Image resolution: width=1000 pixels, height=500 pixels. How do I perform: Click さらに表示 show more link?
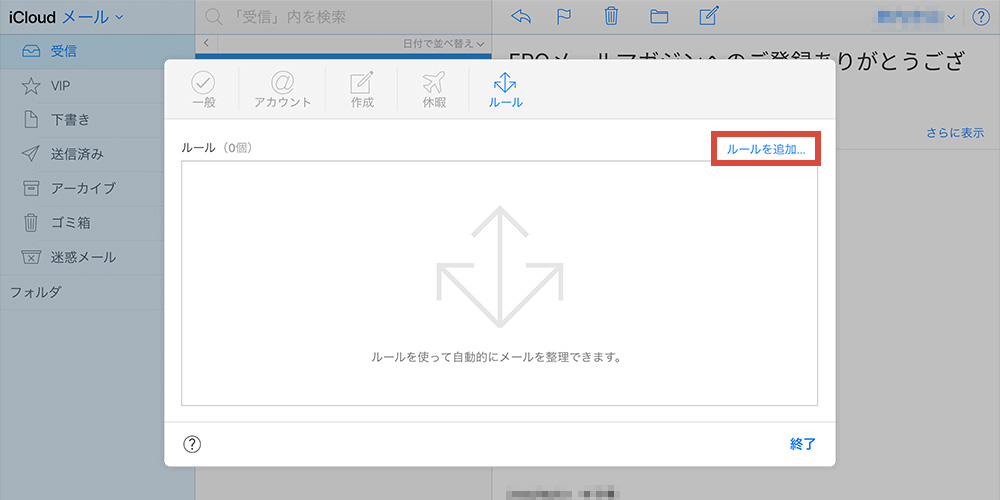(x=953, y=133)
